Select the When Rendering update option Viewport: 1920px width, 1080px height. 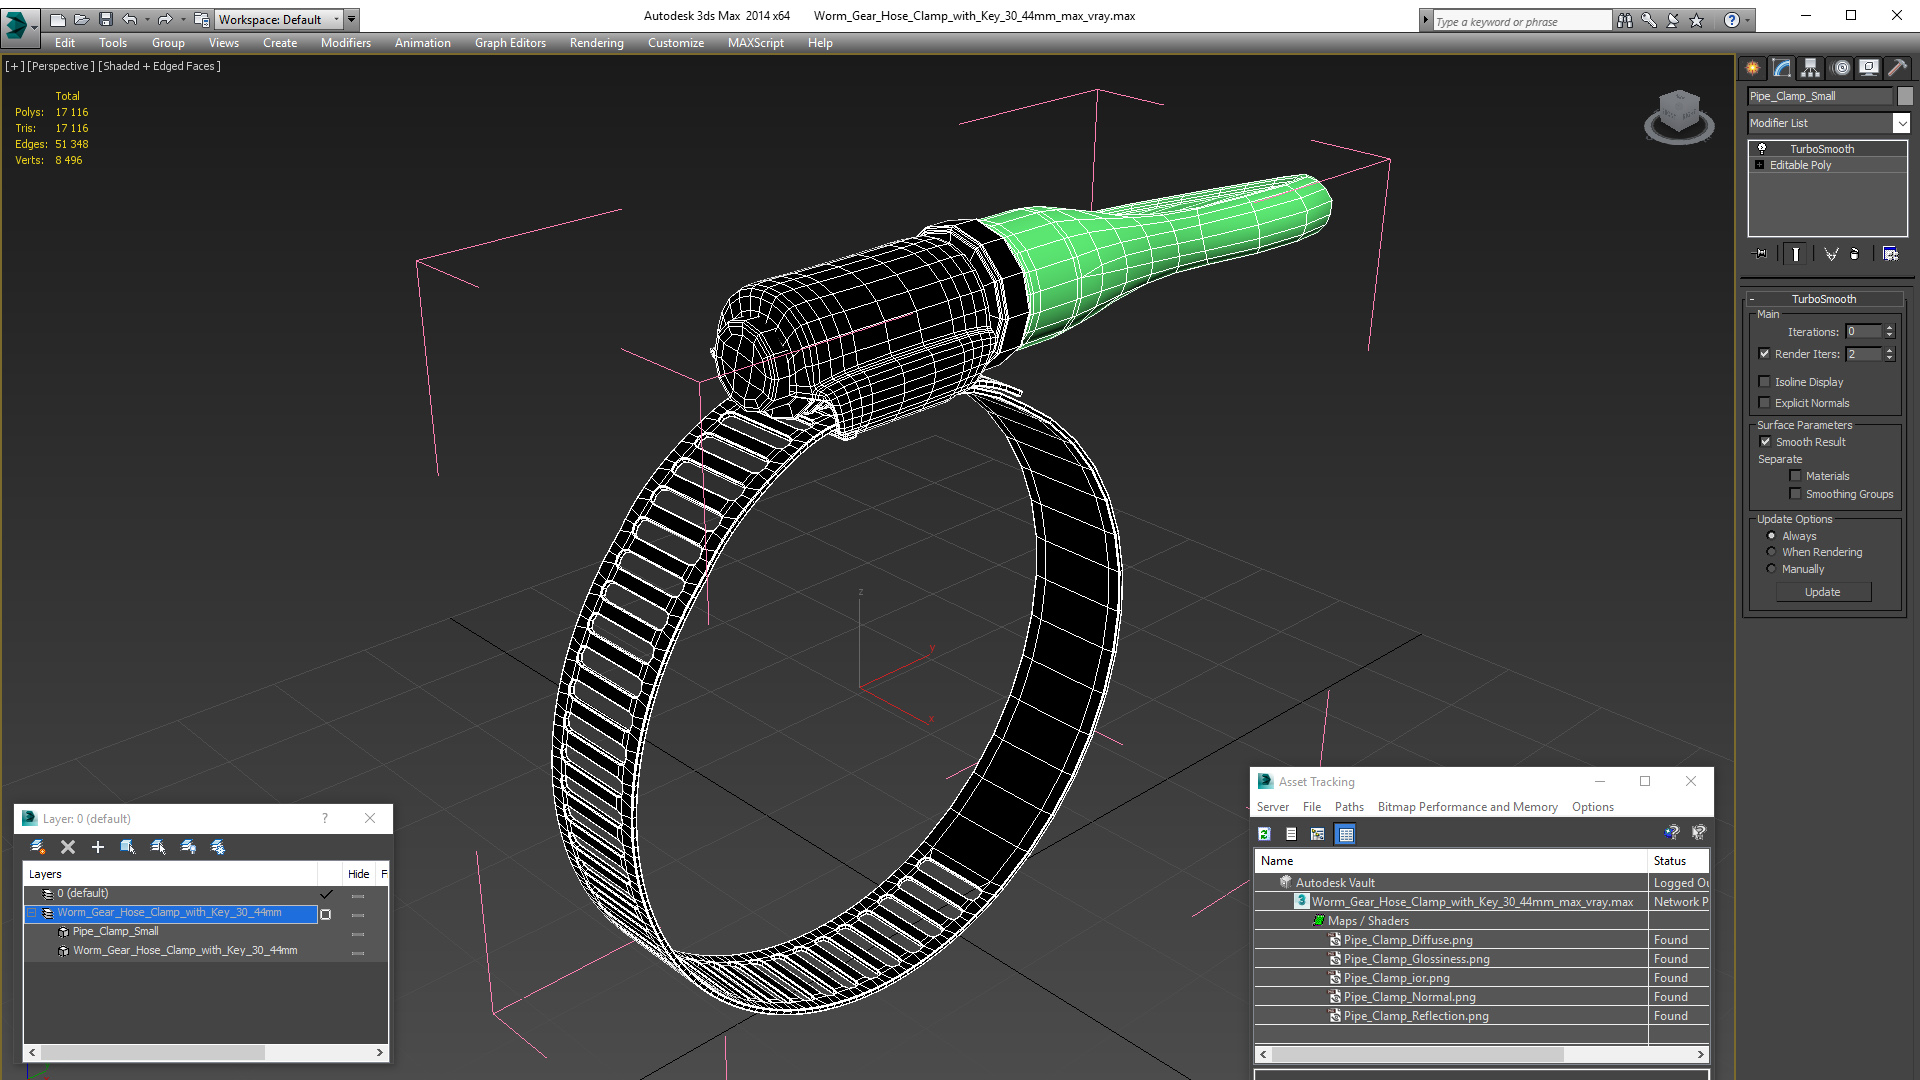(x=1771, y=551)
